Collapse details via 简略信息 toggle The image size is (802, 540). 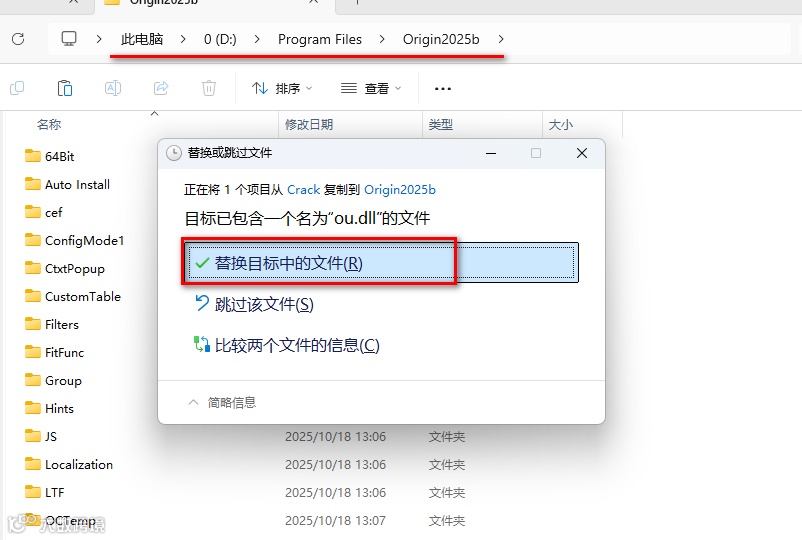222,402
